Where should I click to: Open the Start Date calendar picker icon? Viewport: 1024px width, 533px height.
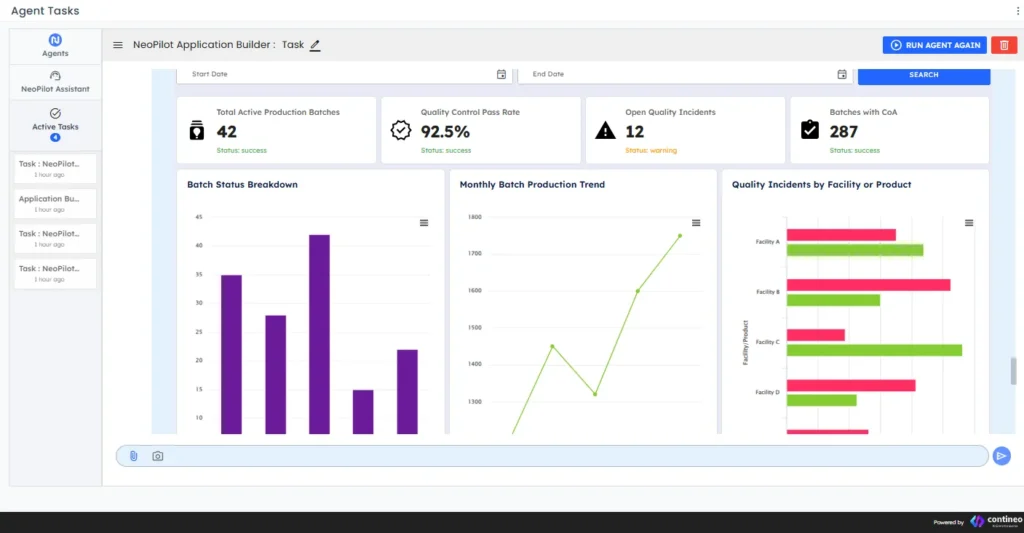point(501,74)
